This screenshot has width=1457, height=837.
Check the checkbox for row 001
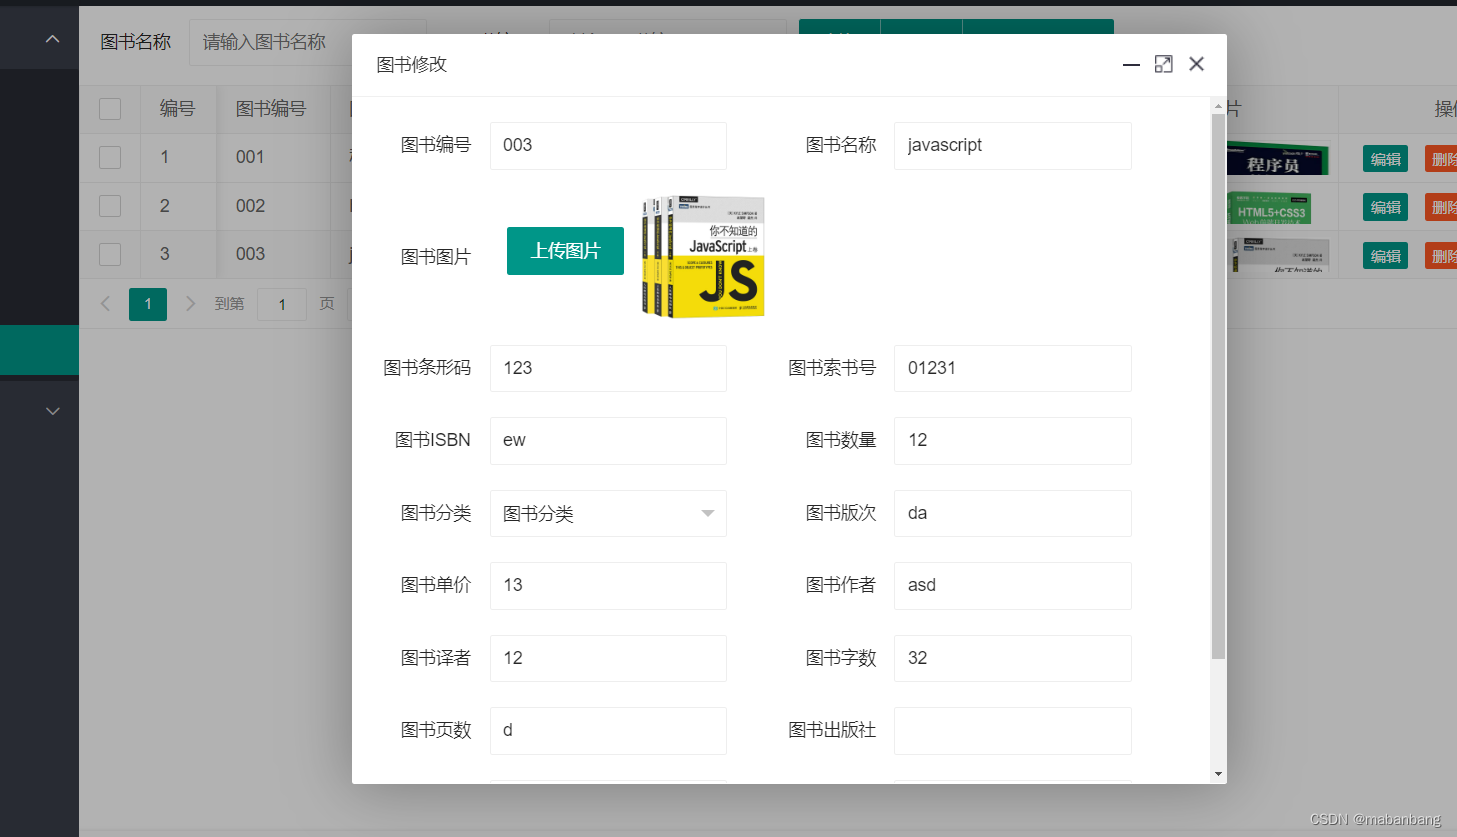click(x=110, y=157)
